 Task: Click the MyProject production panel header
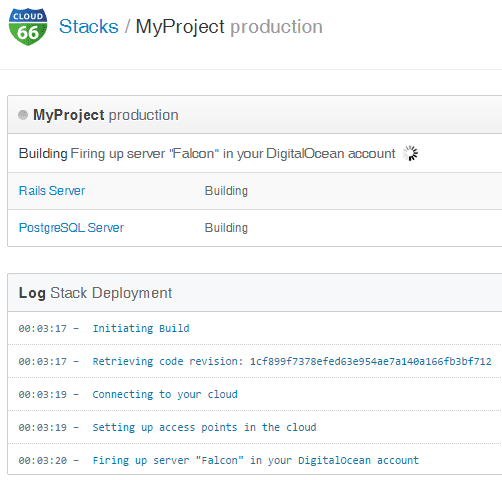pyautogui.click(x=255, y=115)
